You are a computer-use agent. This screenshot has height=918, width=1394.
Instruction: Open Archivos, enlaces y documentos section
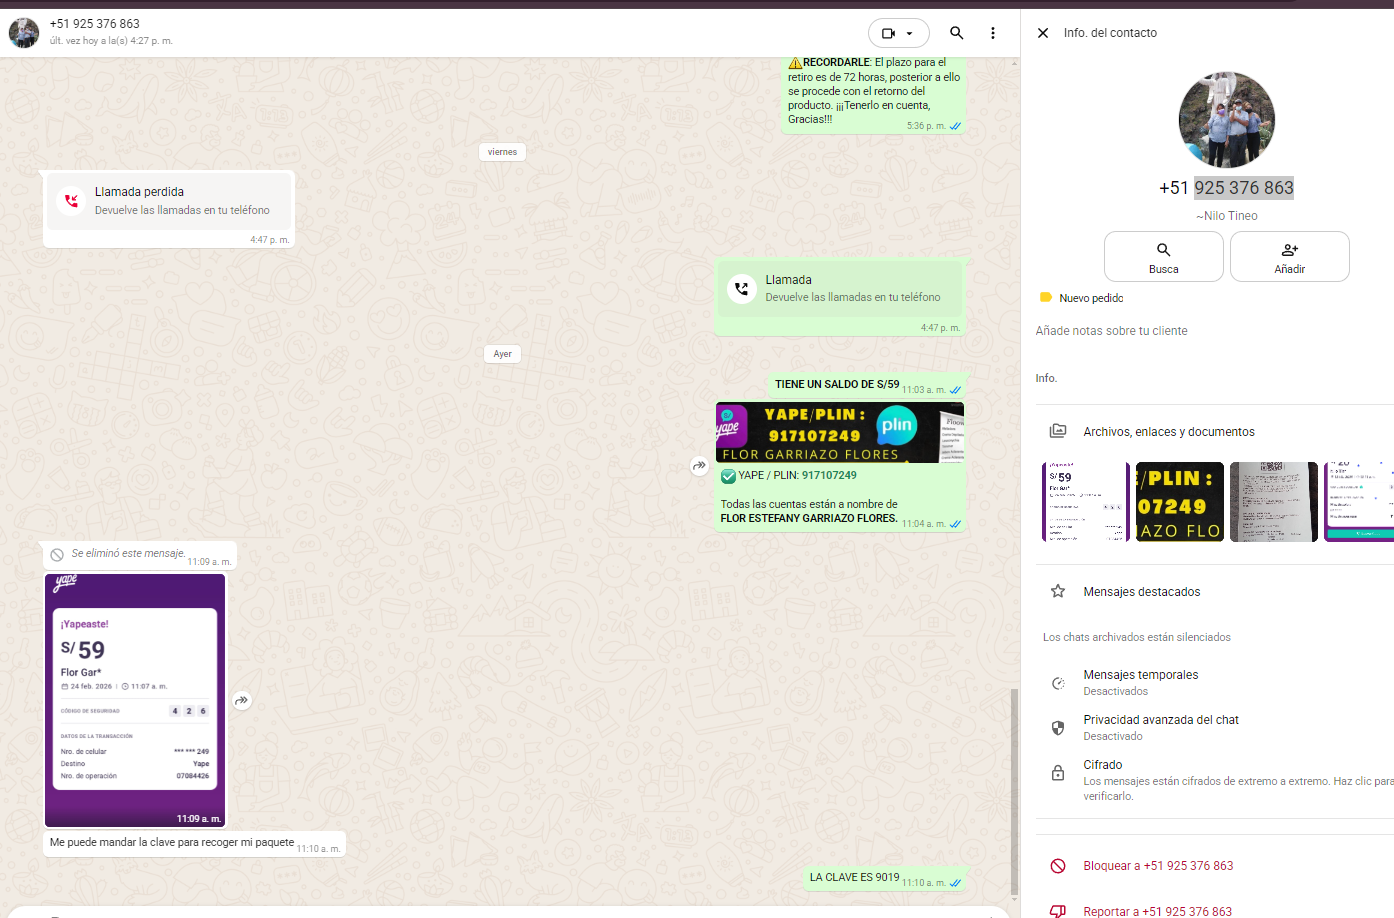1168,432
